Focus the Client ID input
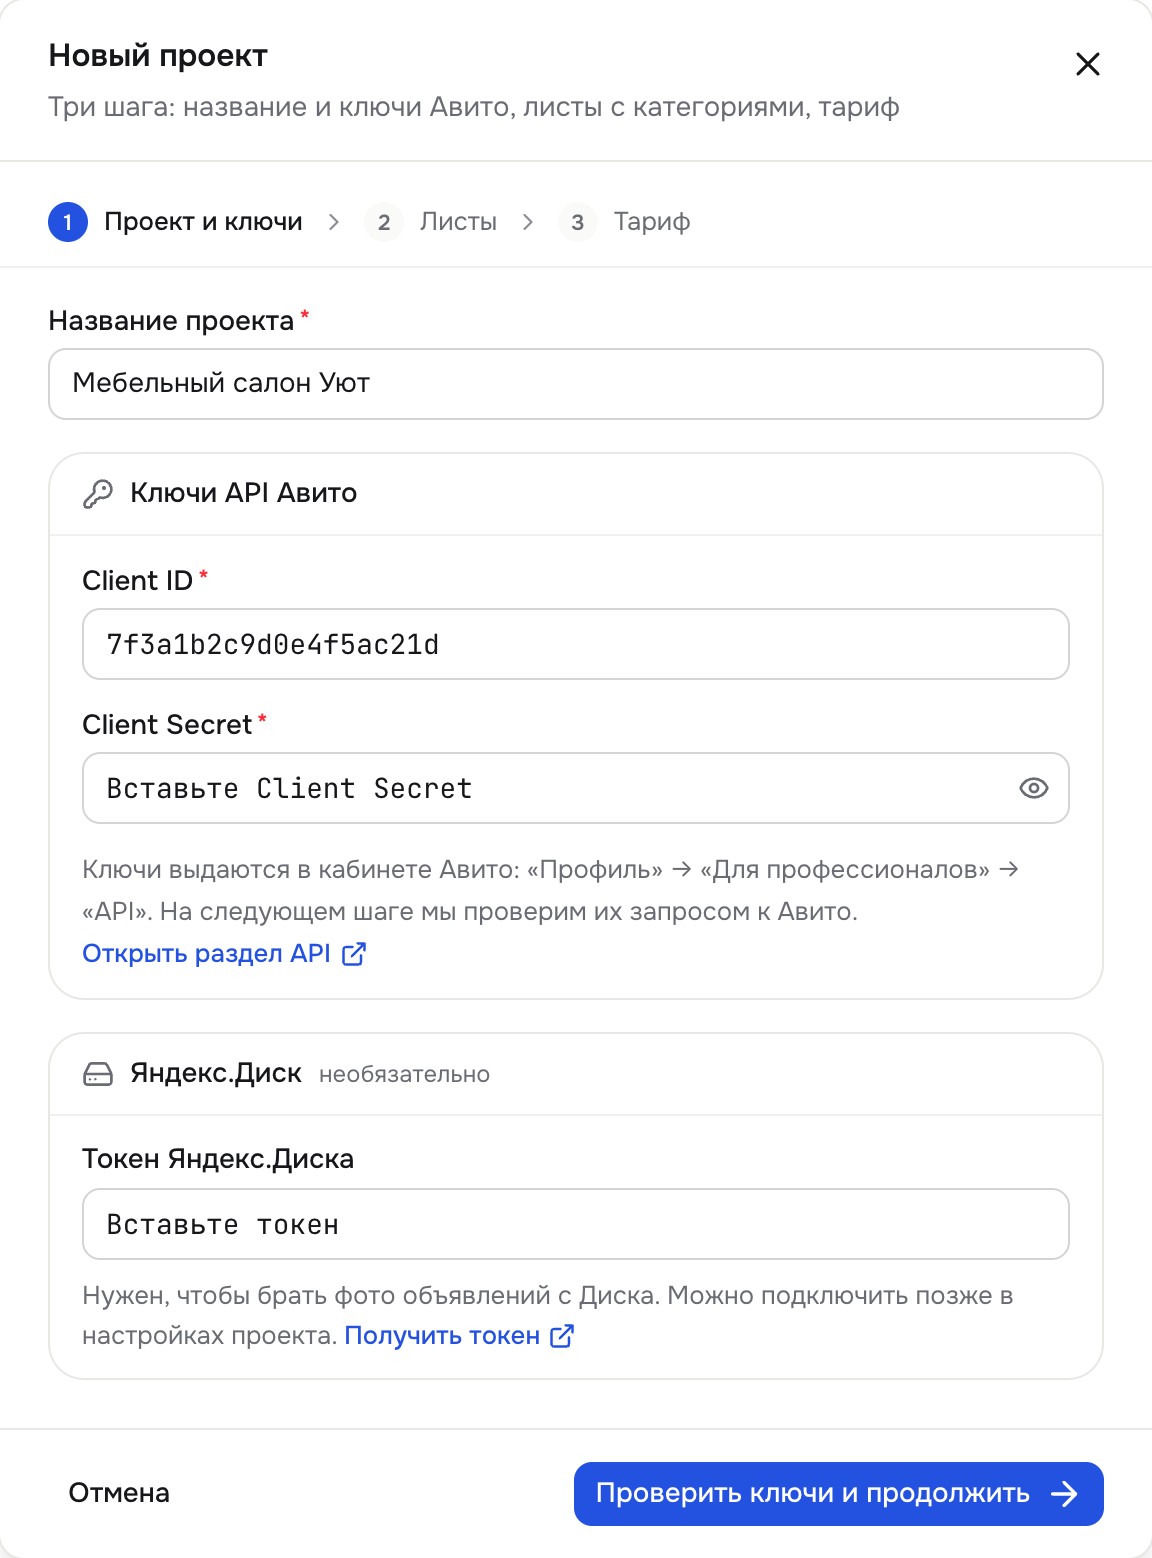Screen dimensions: 1152x1558 [x=576, y=644]
